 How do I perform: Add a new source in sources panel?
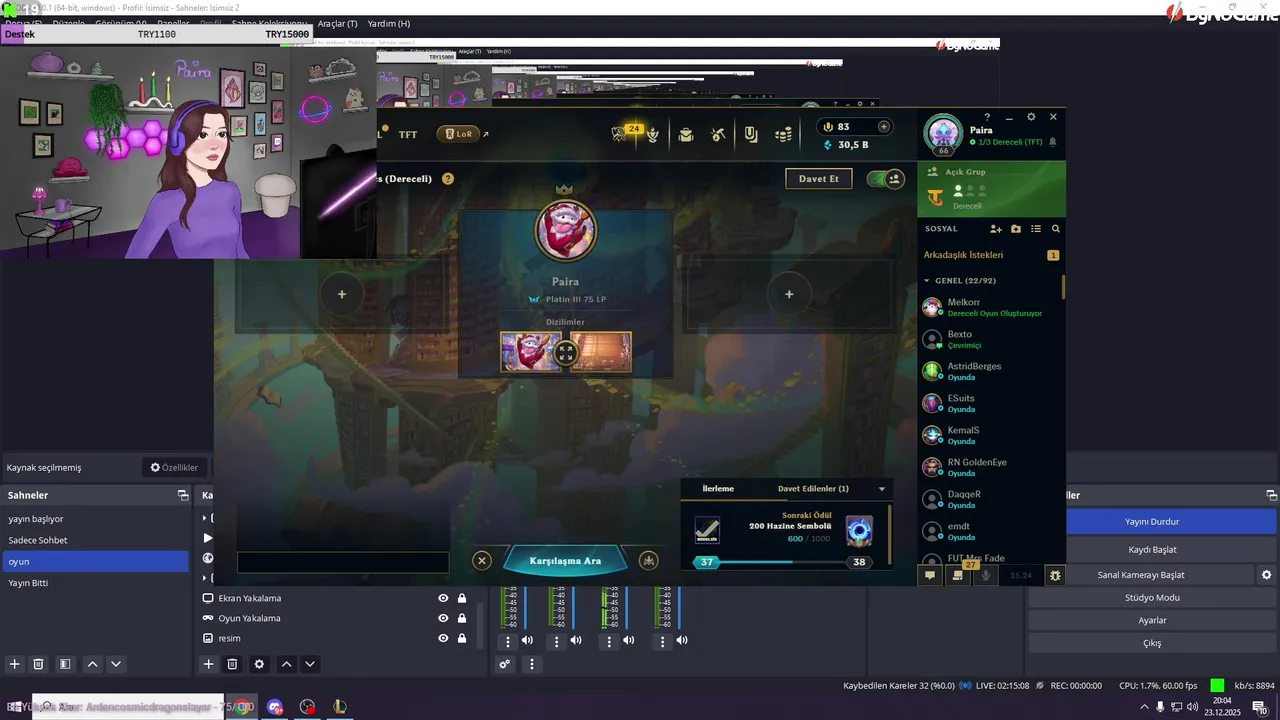(208, 664)
